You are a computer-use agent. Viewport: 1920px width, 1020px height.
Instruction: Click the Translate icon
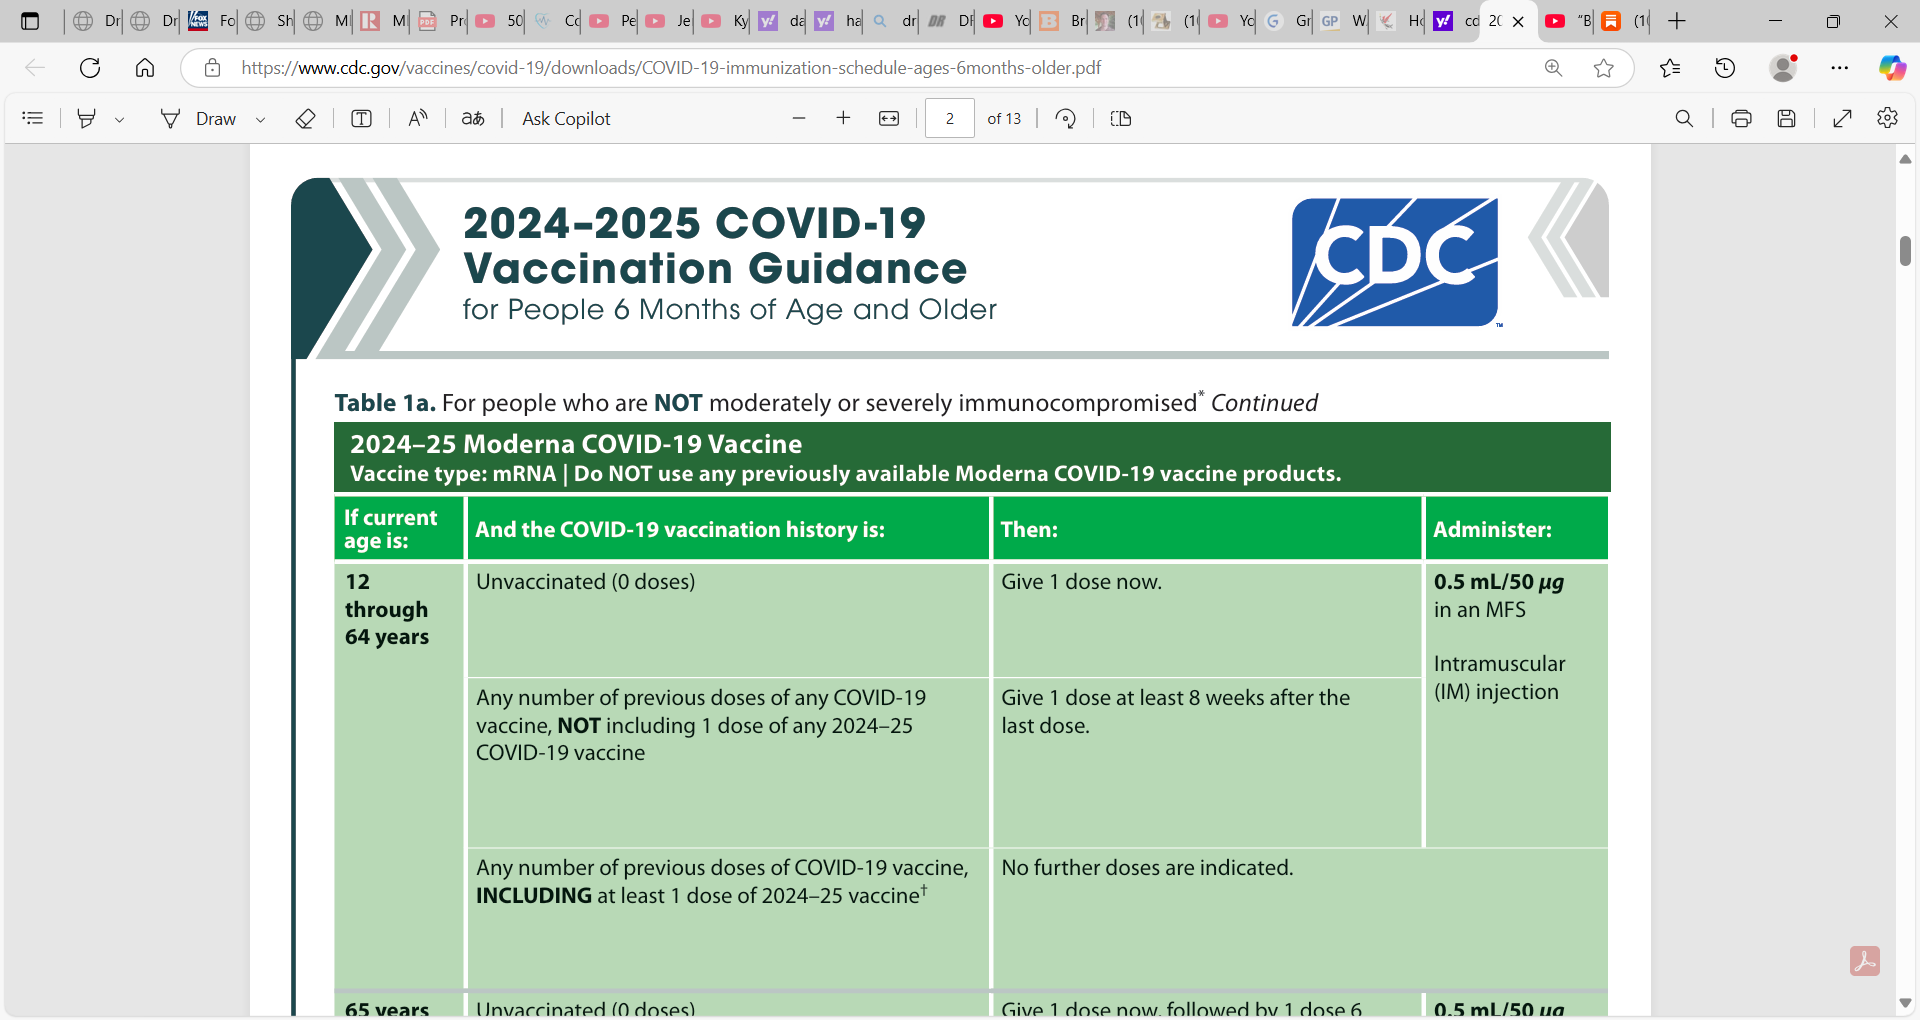(473, 118)
